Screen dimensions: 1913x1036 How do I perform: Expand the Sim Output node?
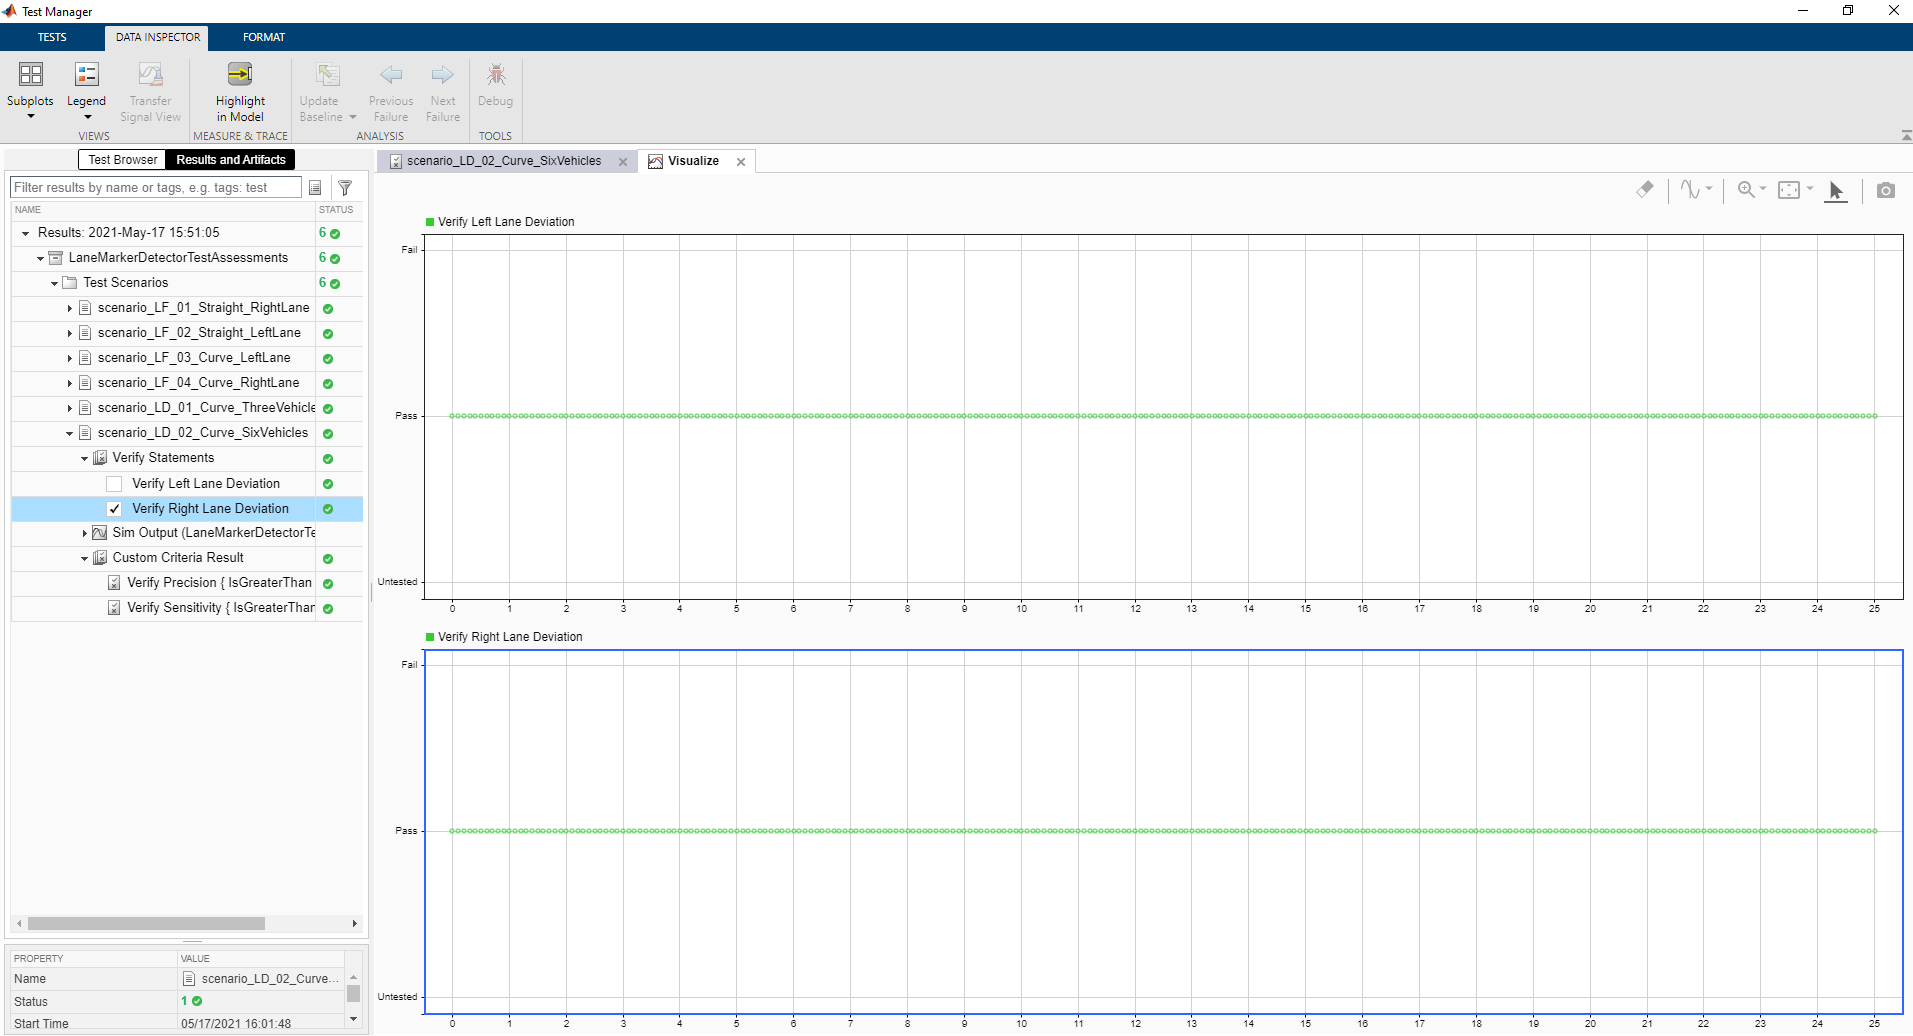(x=84, y=533)
